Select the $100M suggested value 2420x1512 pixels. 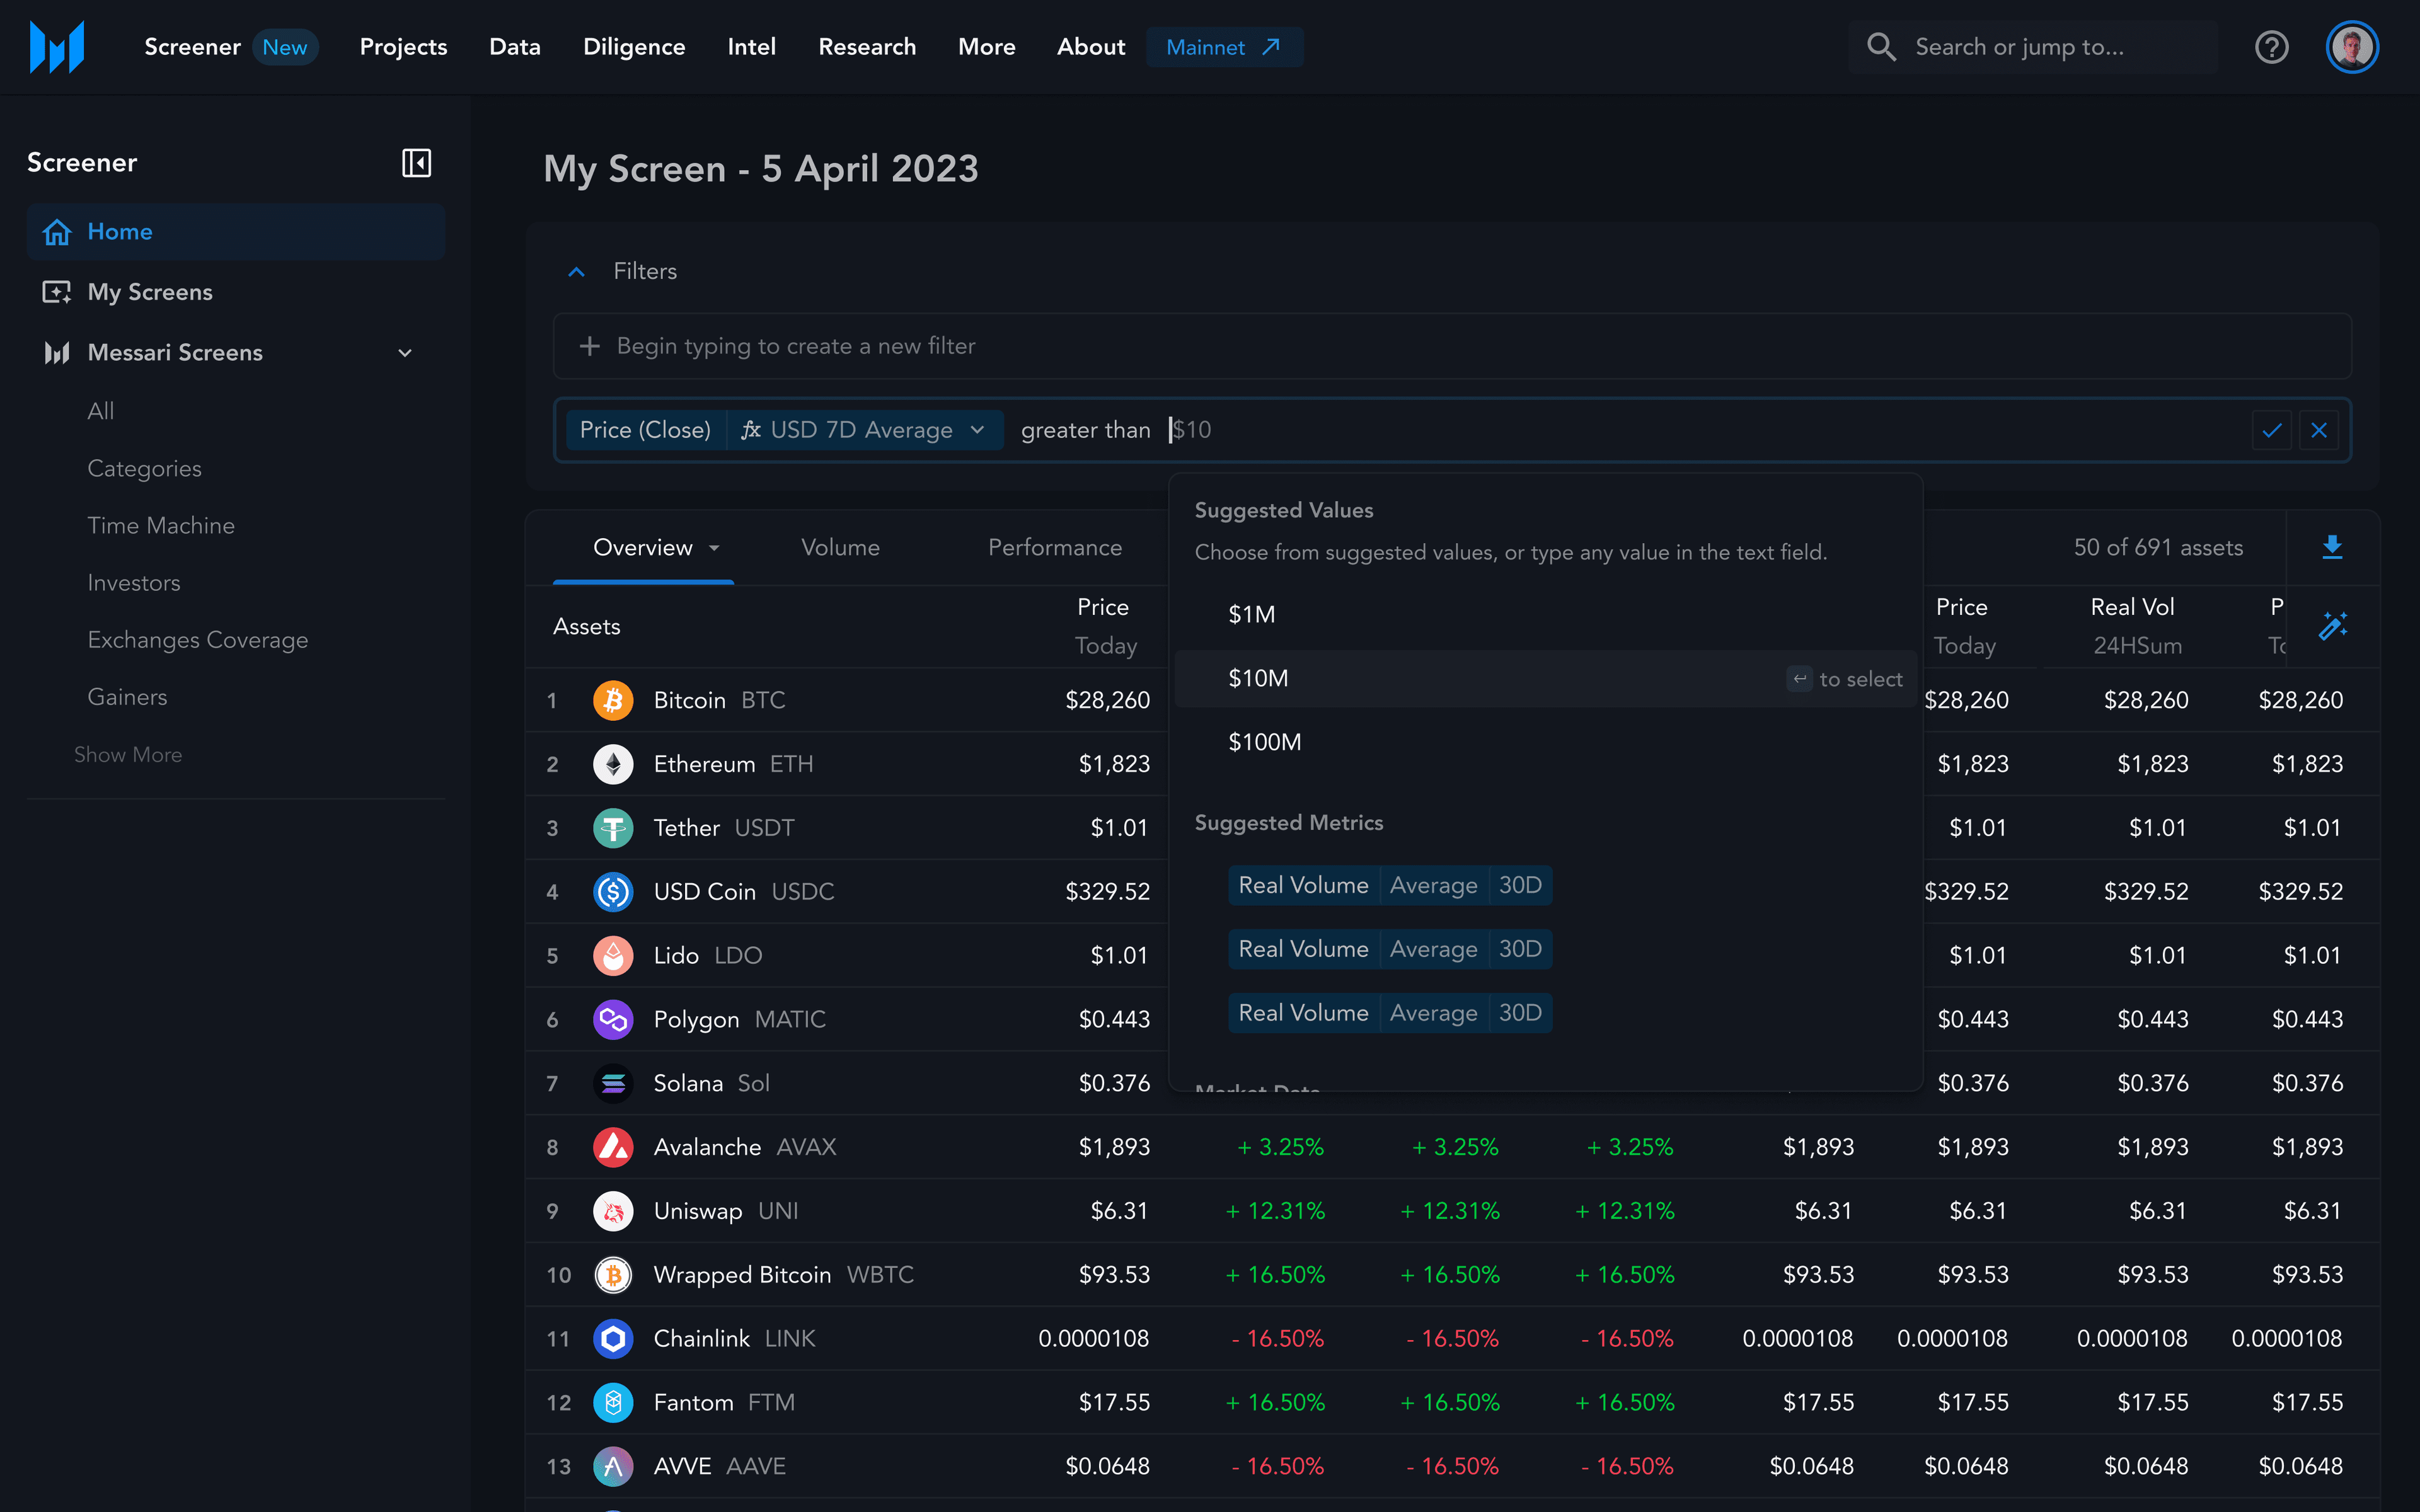point(1264,742)
